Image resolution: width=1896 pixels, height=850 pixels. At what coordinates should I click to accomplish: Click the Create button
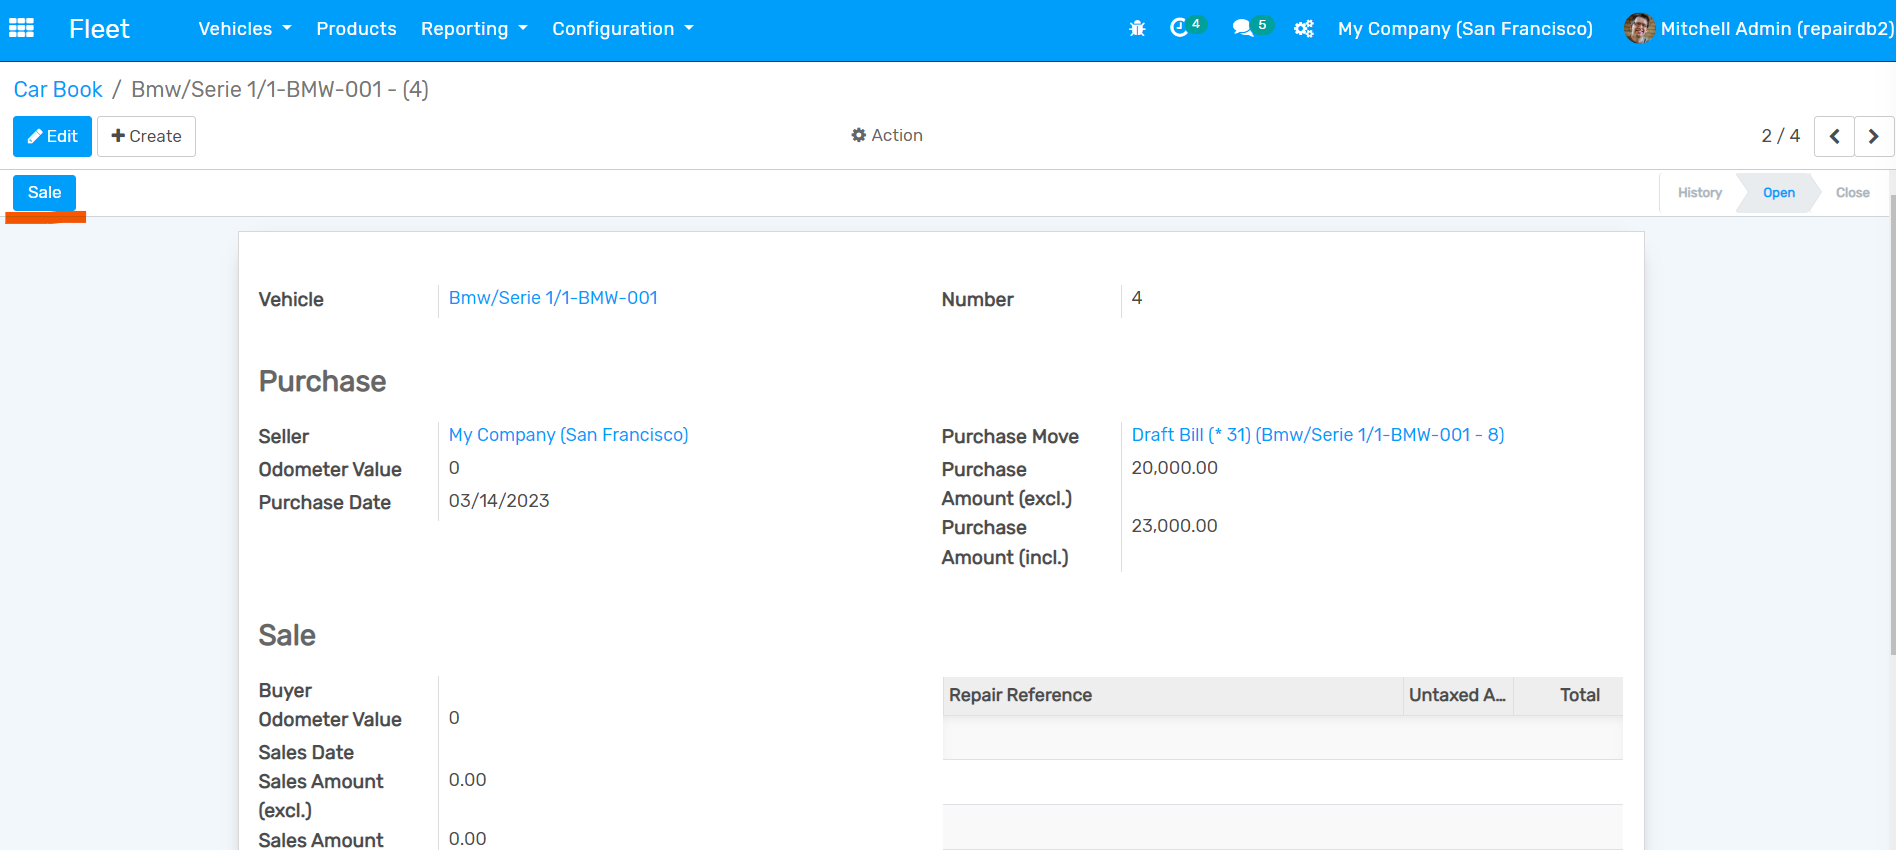146,136
